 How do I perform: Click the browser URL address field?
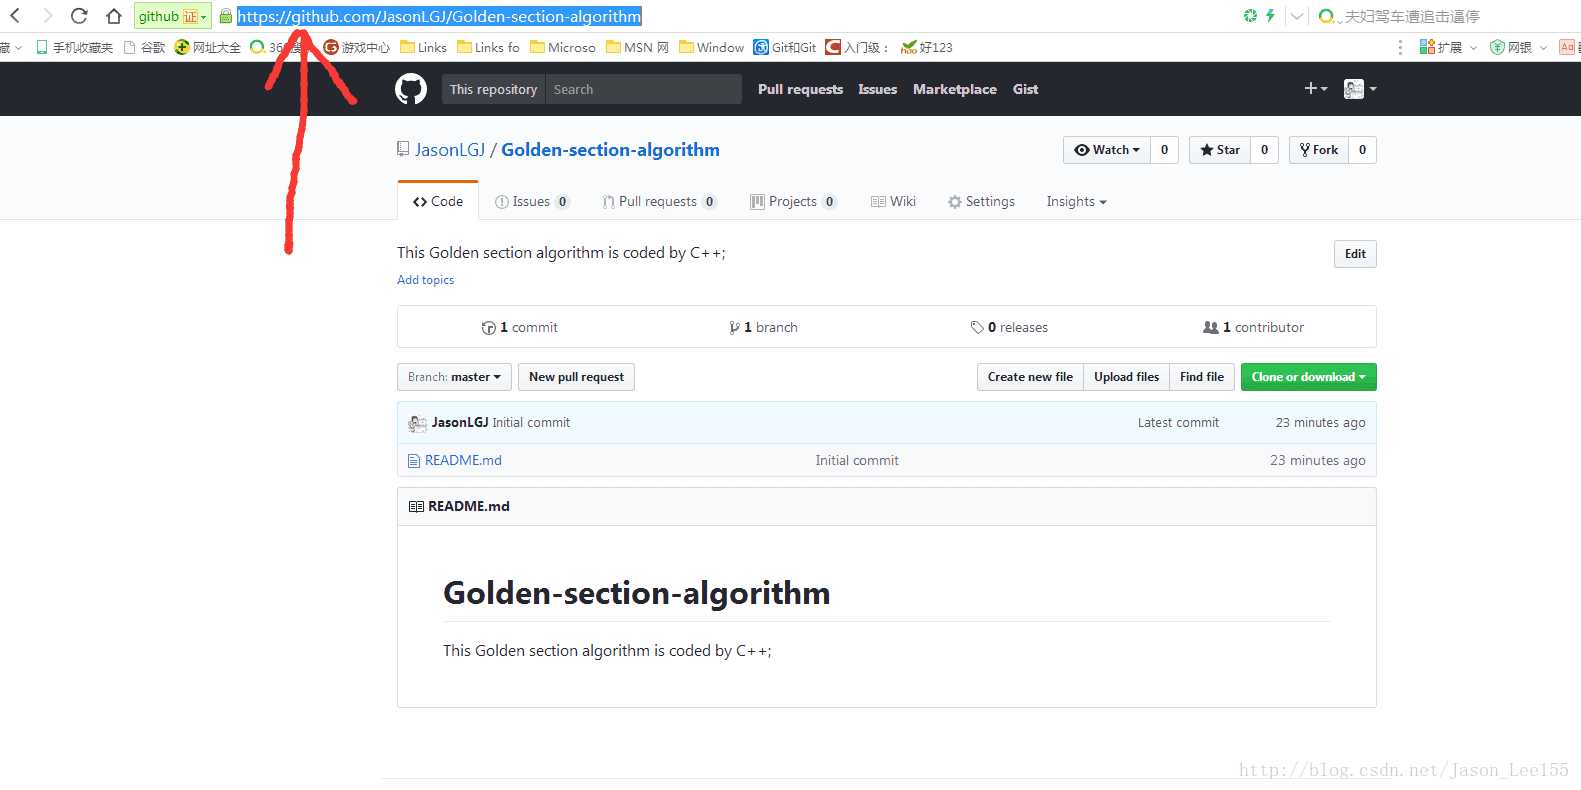coord(439,16)
